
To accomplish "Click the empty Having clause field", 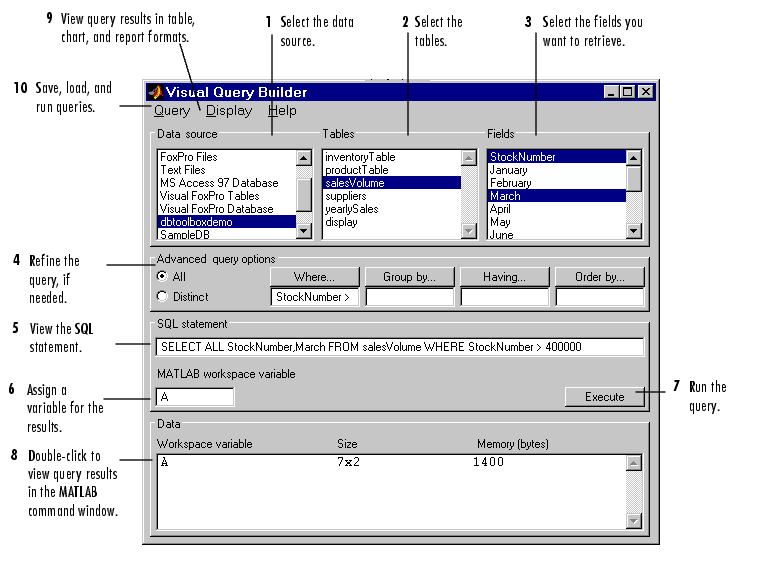I will [504, 297].
